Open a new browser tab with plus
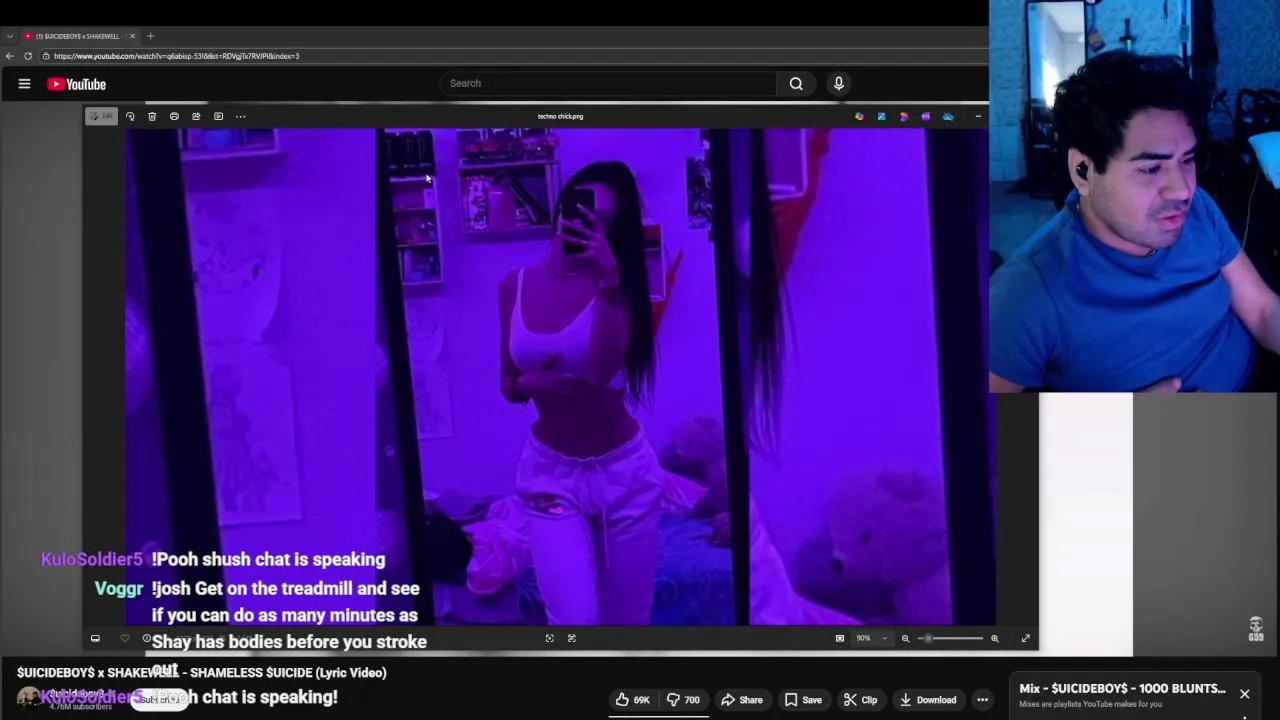Viewport: 1280px width, 720px height. (x=150, y=36)
